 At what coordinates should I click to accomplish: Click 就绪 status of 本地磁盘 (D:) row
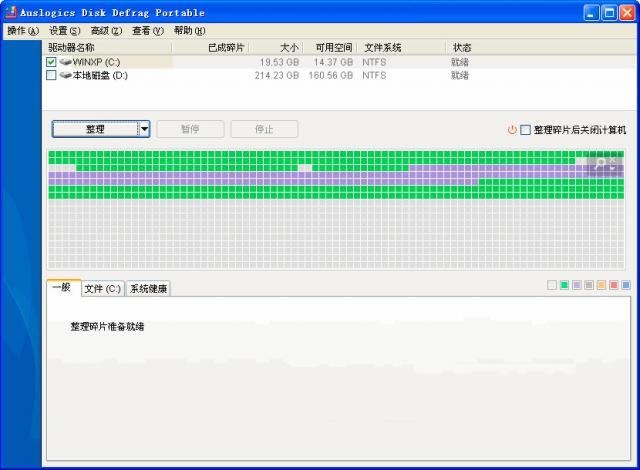pyautogui.click(x=460, y=75)
